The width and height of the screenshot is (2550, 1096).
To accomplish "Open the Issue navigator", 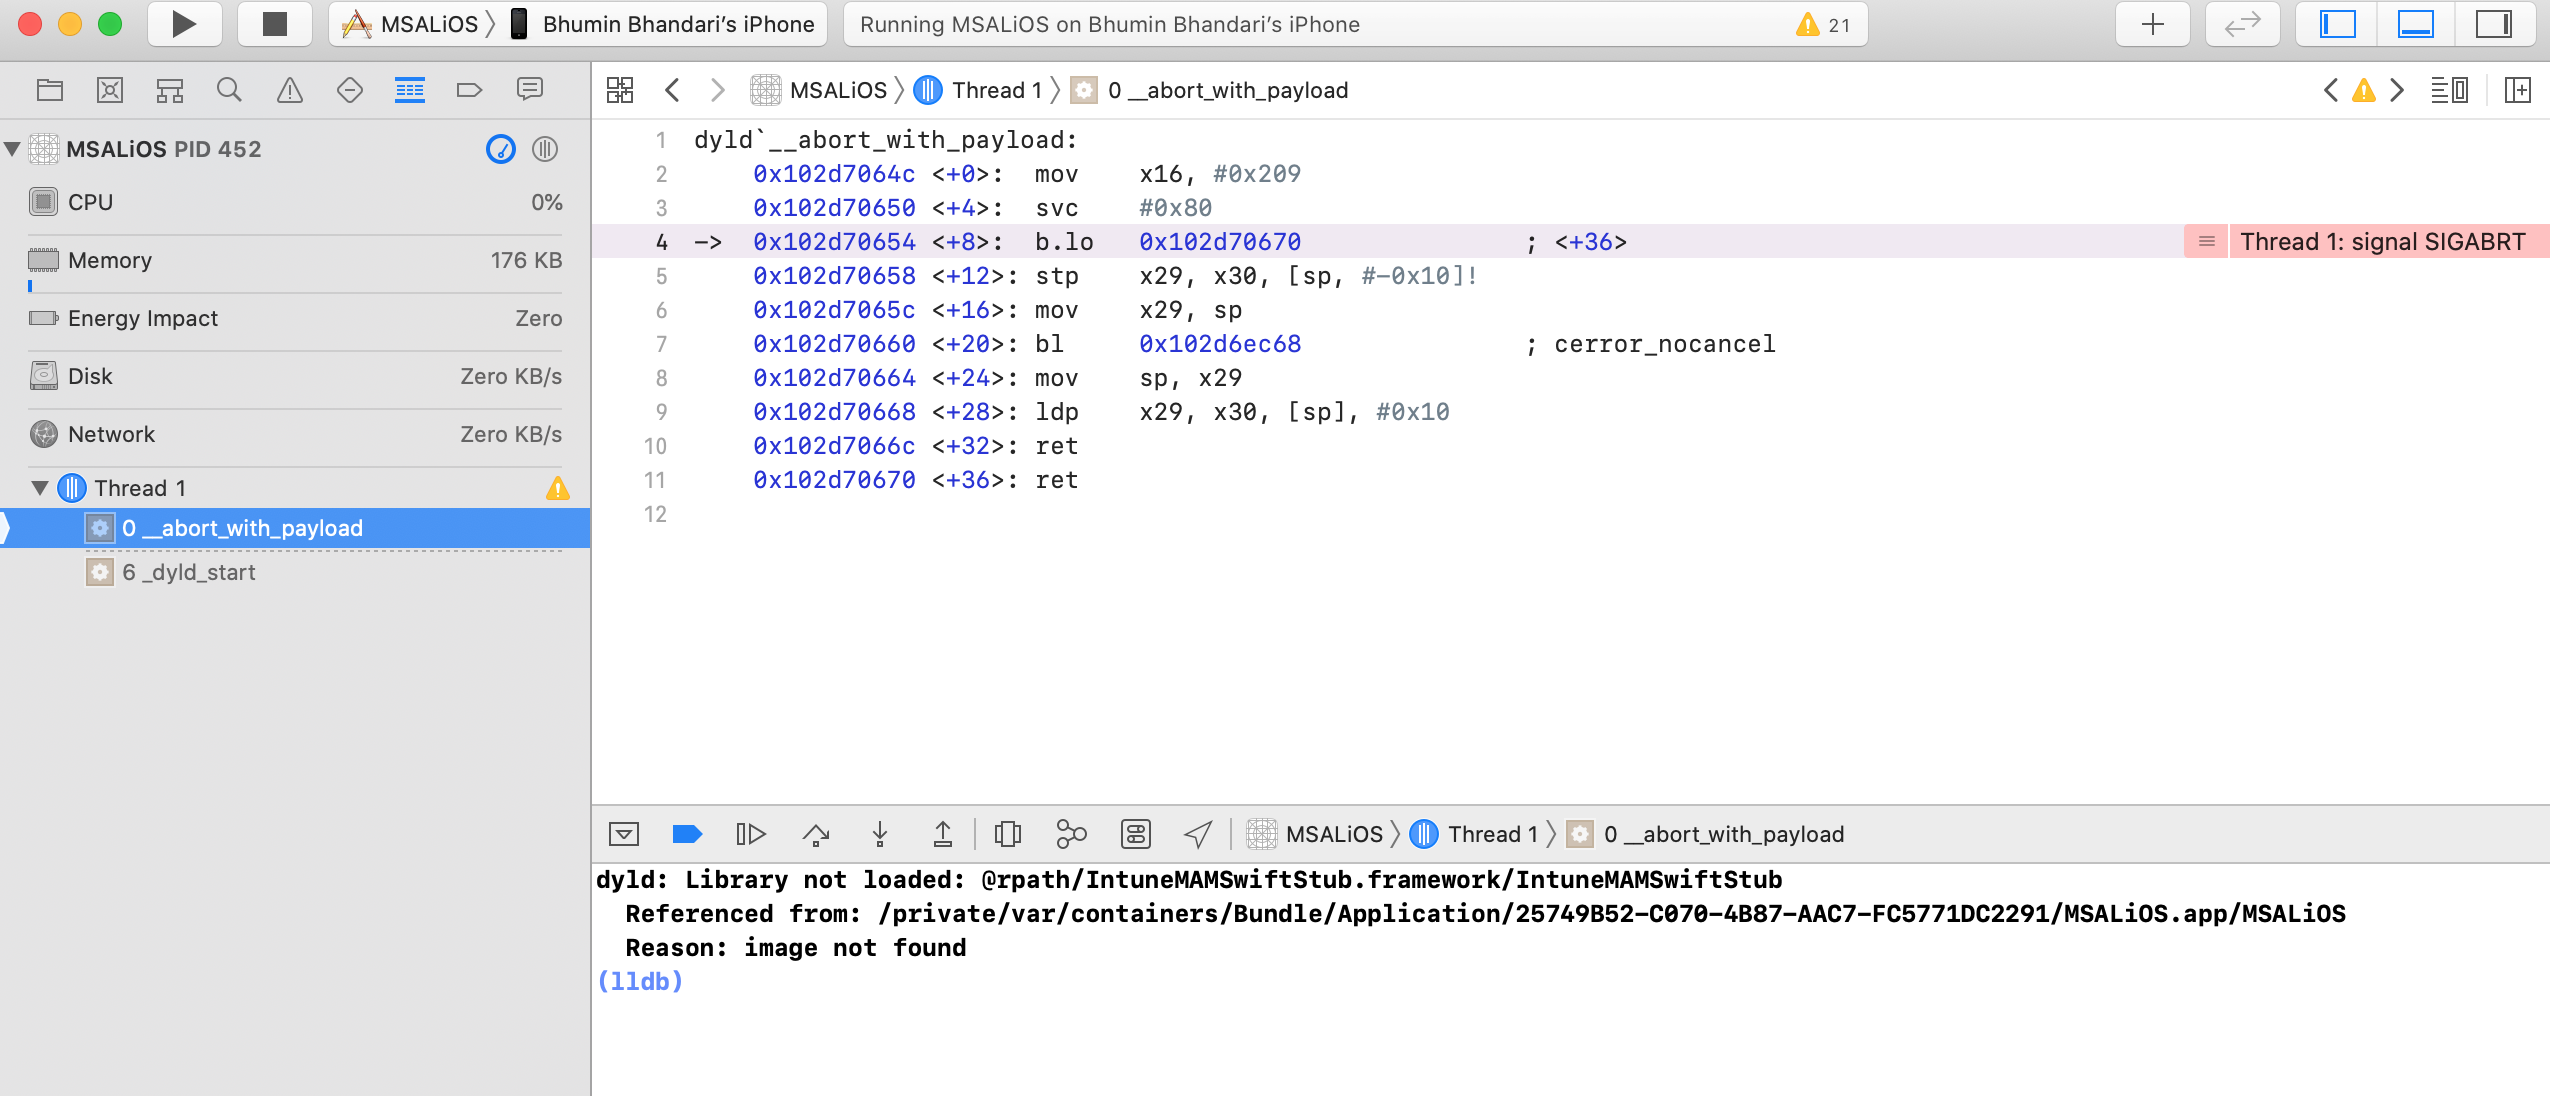I will [x=288, y=89].
